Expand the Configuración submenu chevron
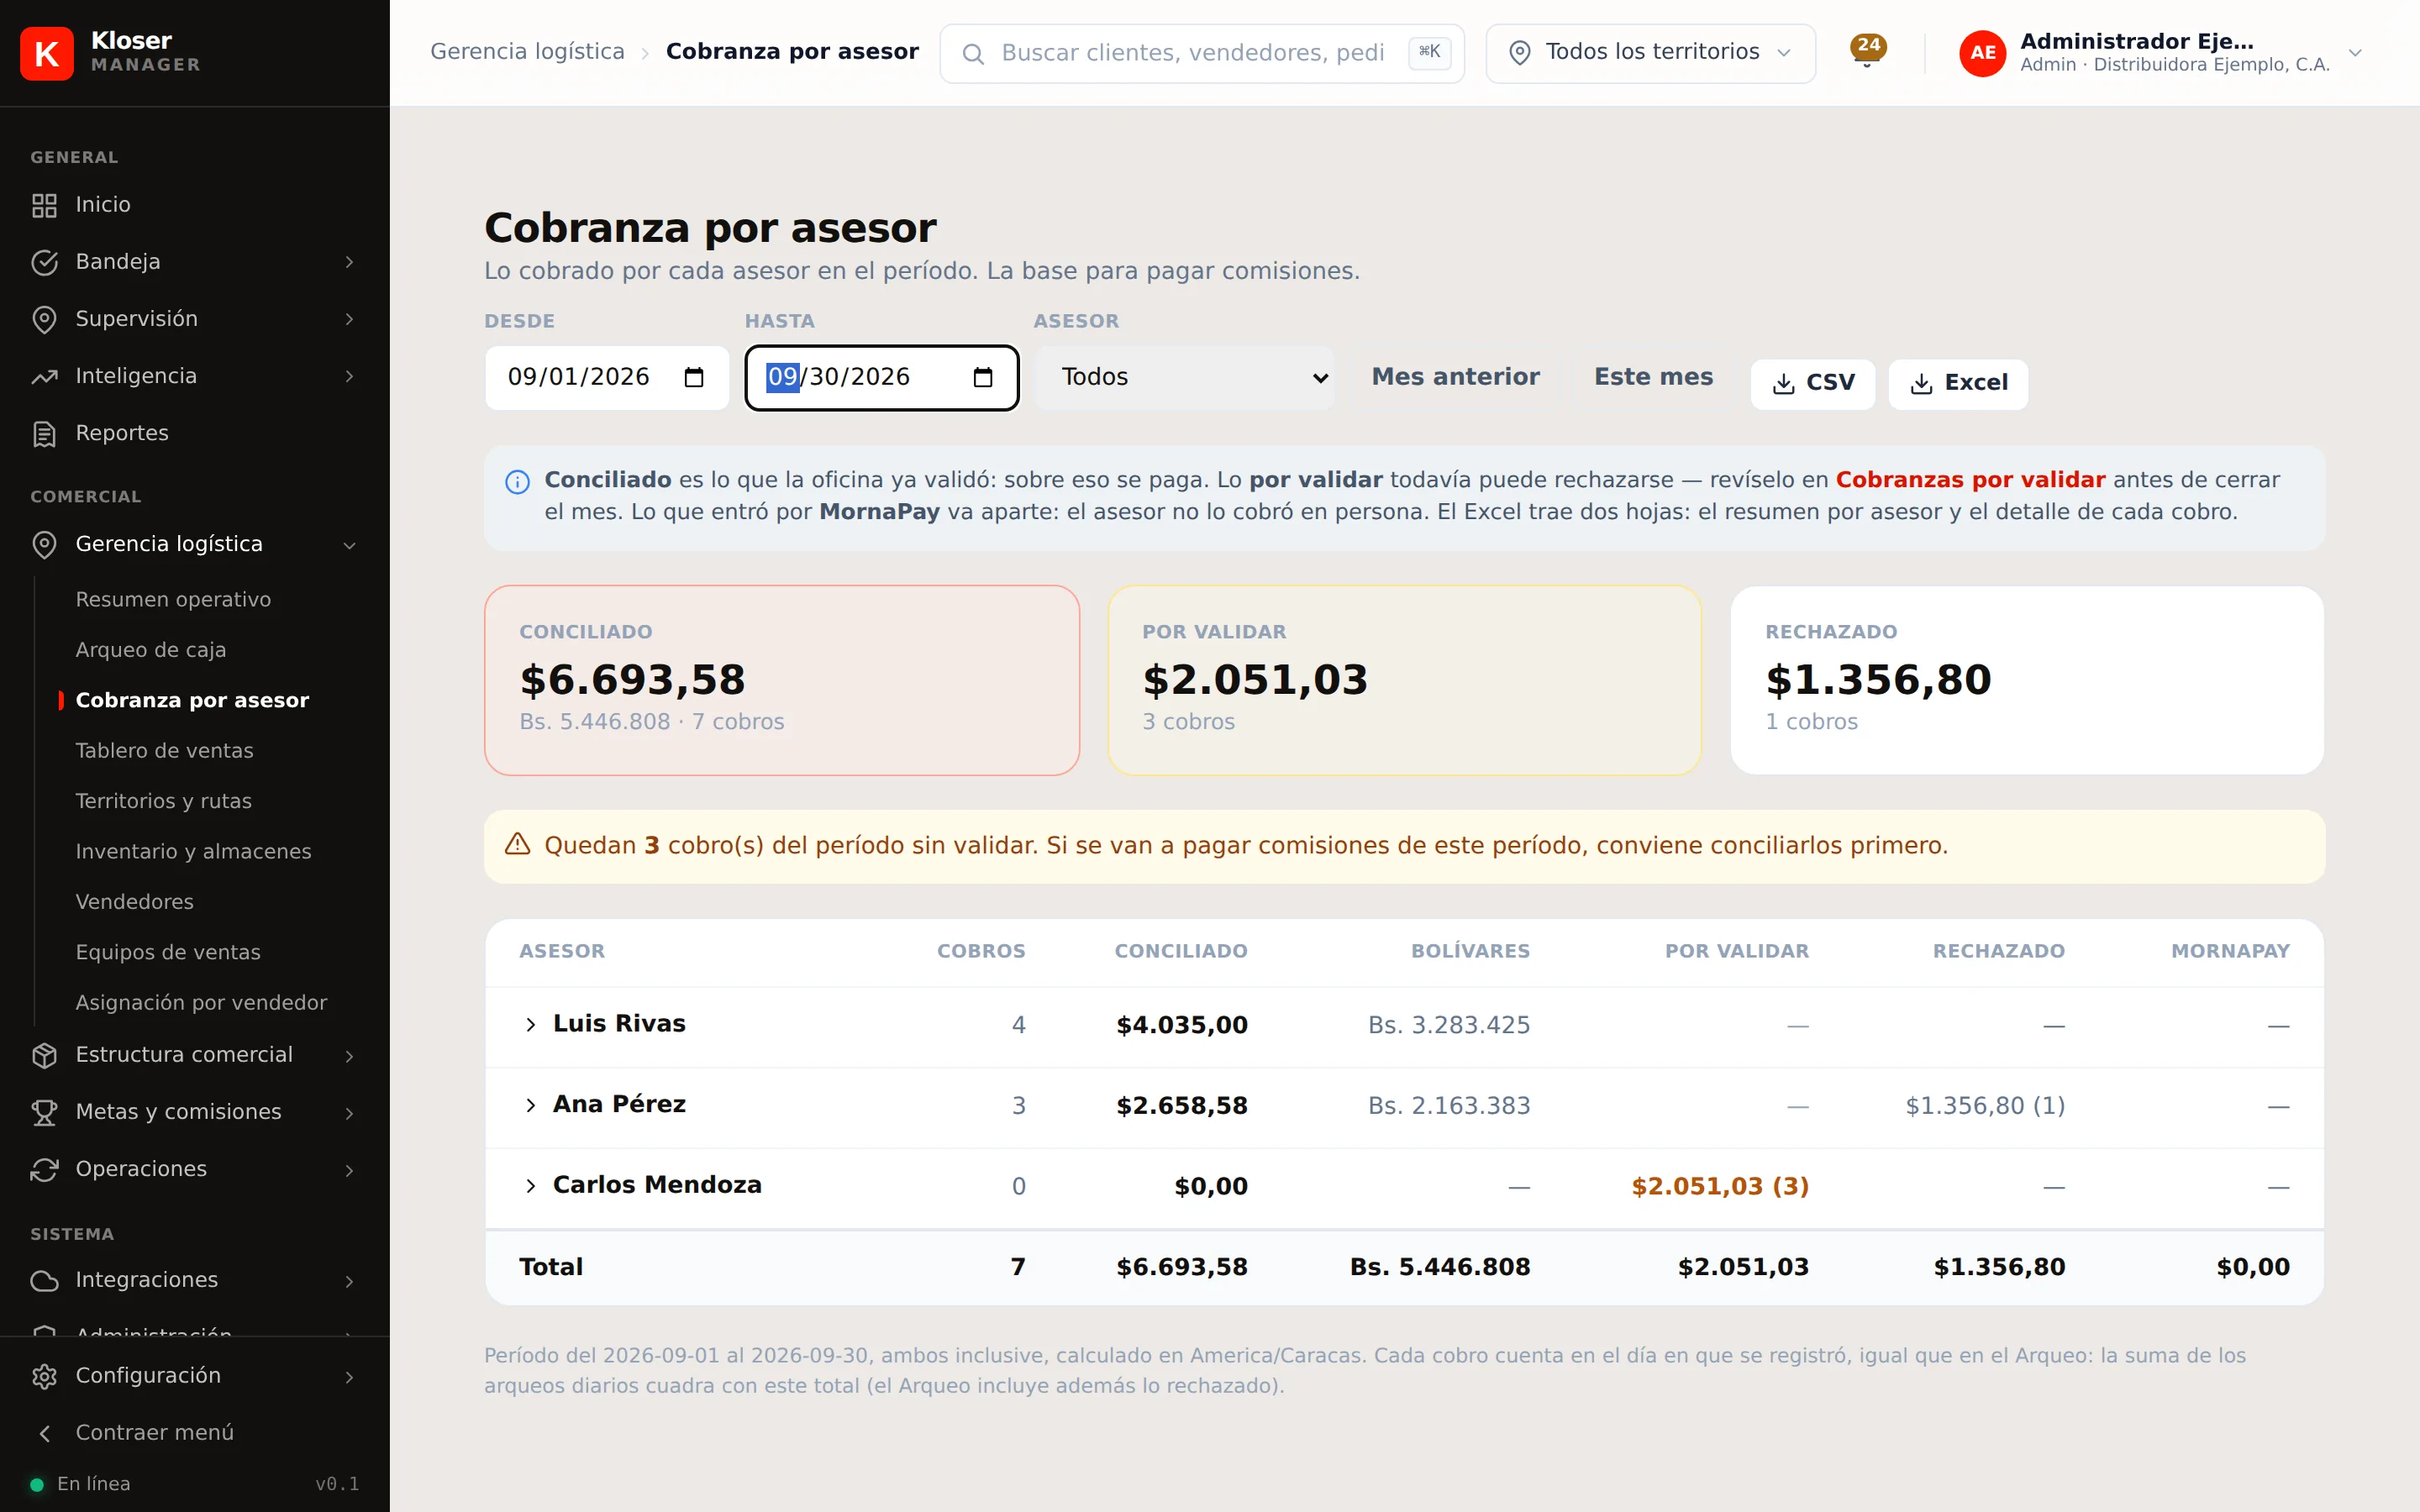Viewport: 2420px width, 1512px height. point(349,1377)
